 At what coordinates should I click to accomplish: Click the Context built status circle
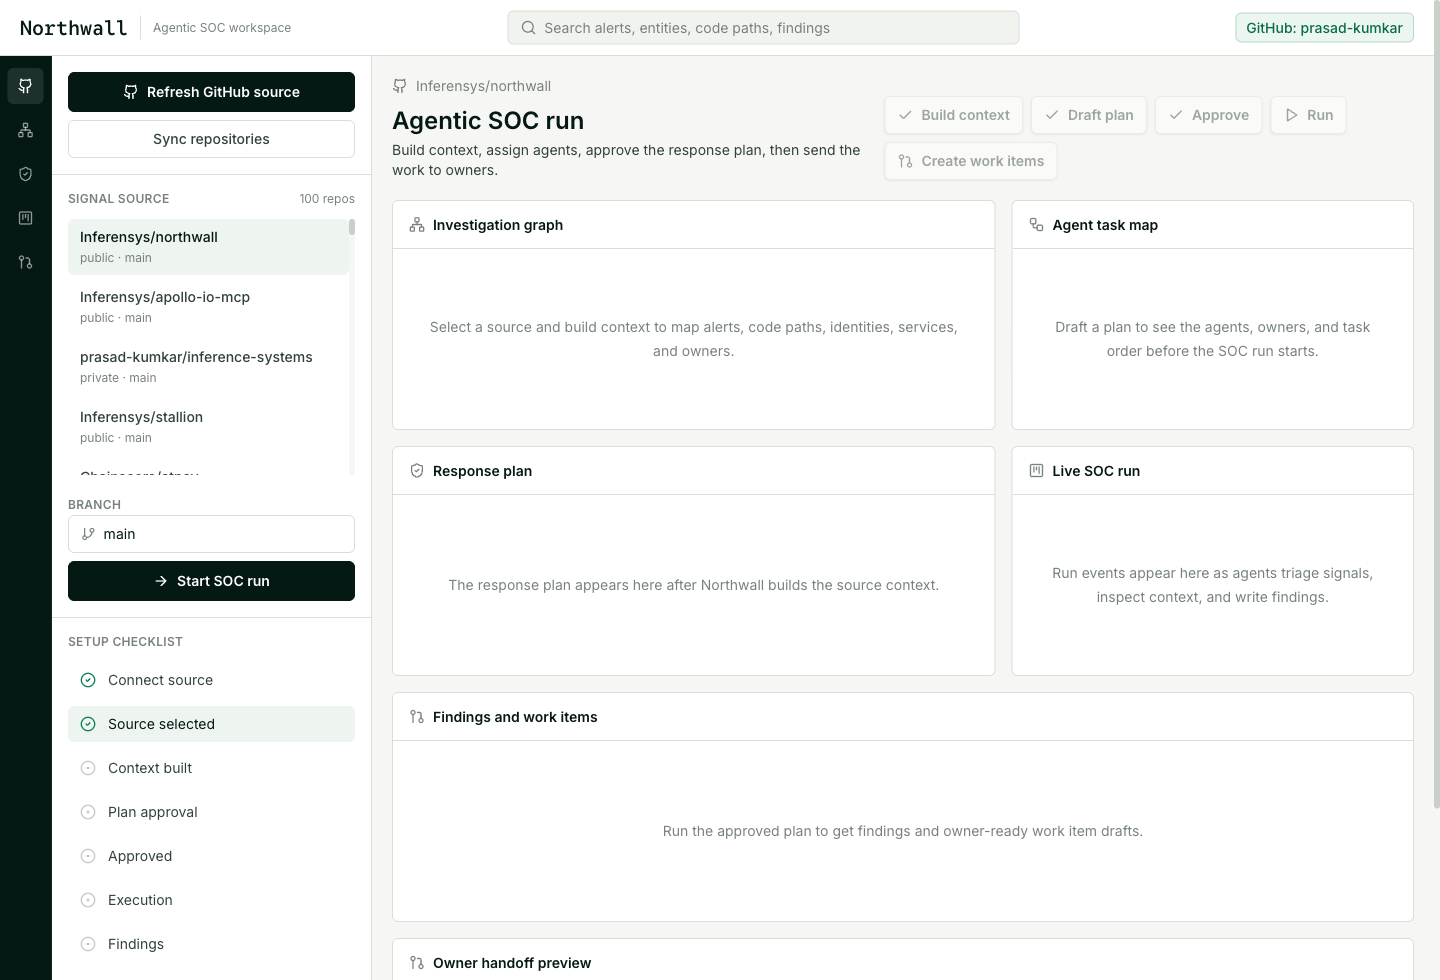[x=88, y=768]
